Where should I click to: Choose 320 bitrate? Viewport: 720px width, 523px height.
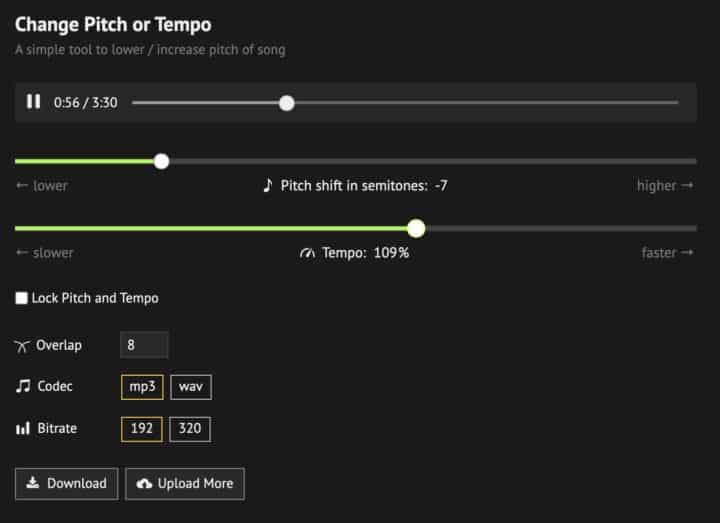coord(190,429)
